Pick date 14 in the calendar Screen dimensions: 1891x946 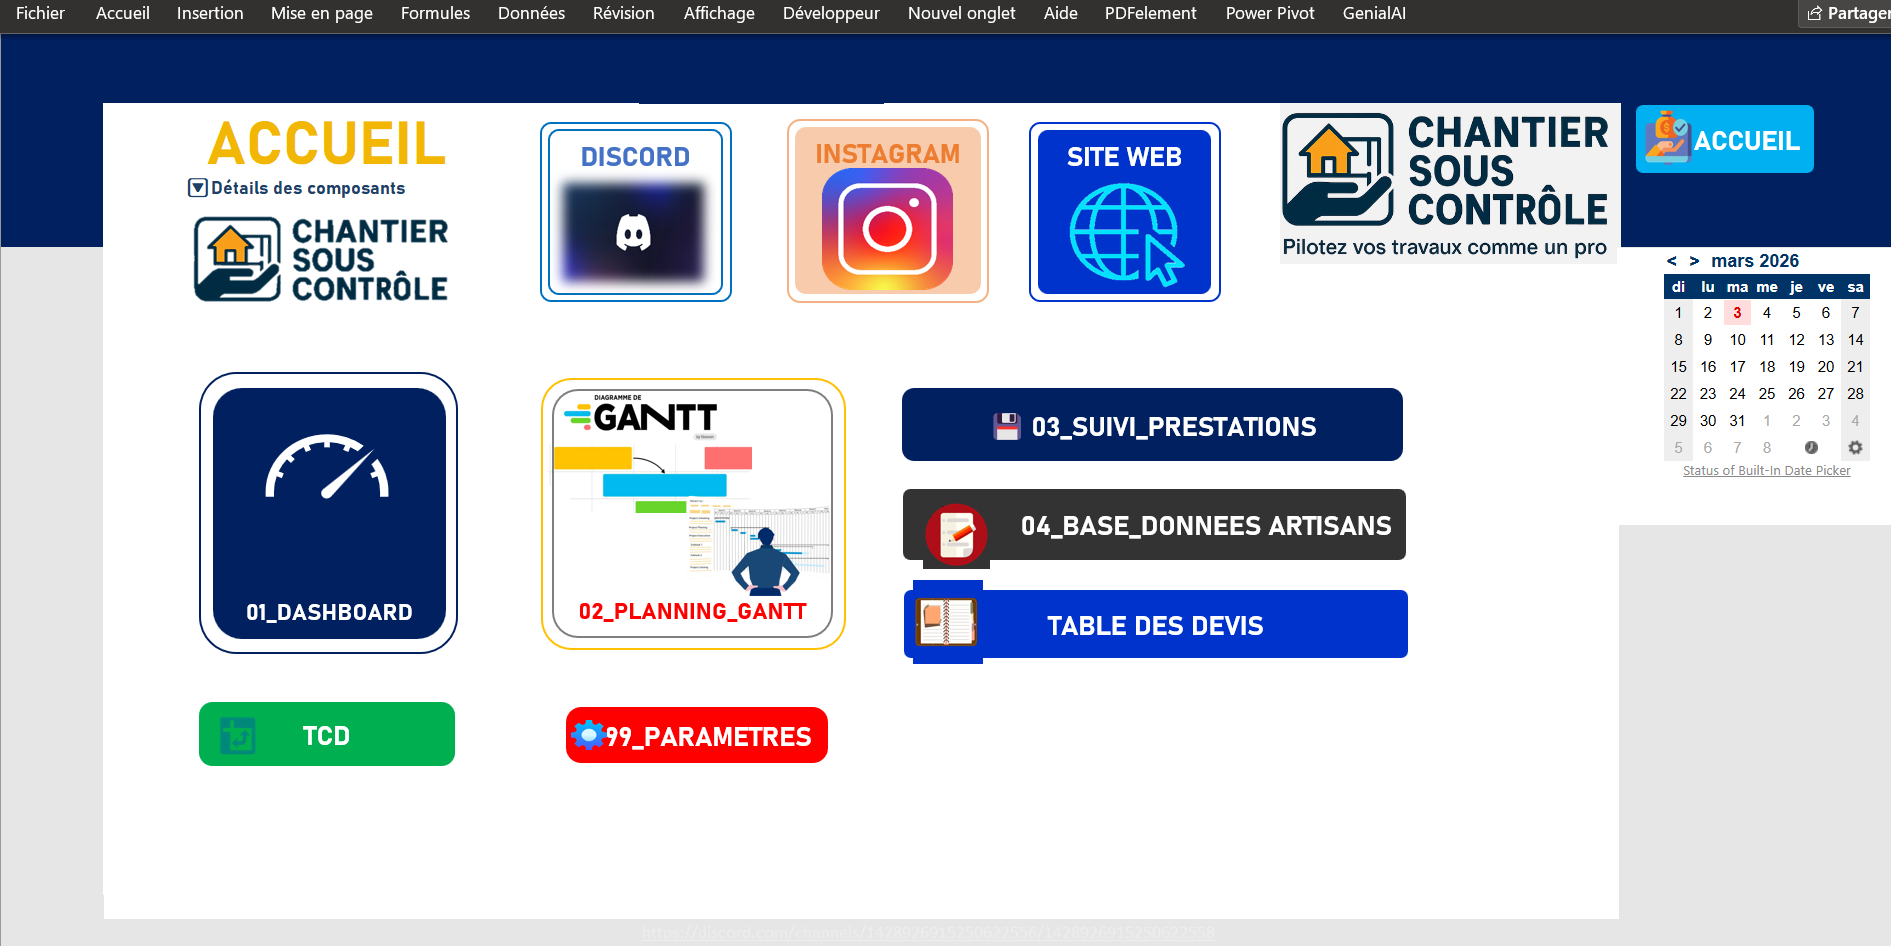point(1855,340)
